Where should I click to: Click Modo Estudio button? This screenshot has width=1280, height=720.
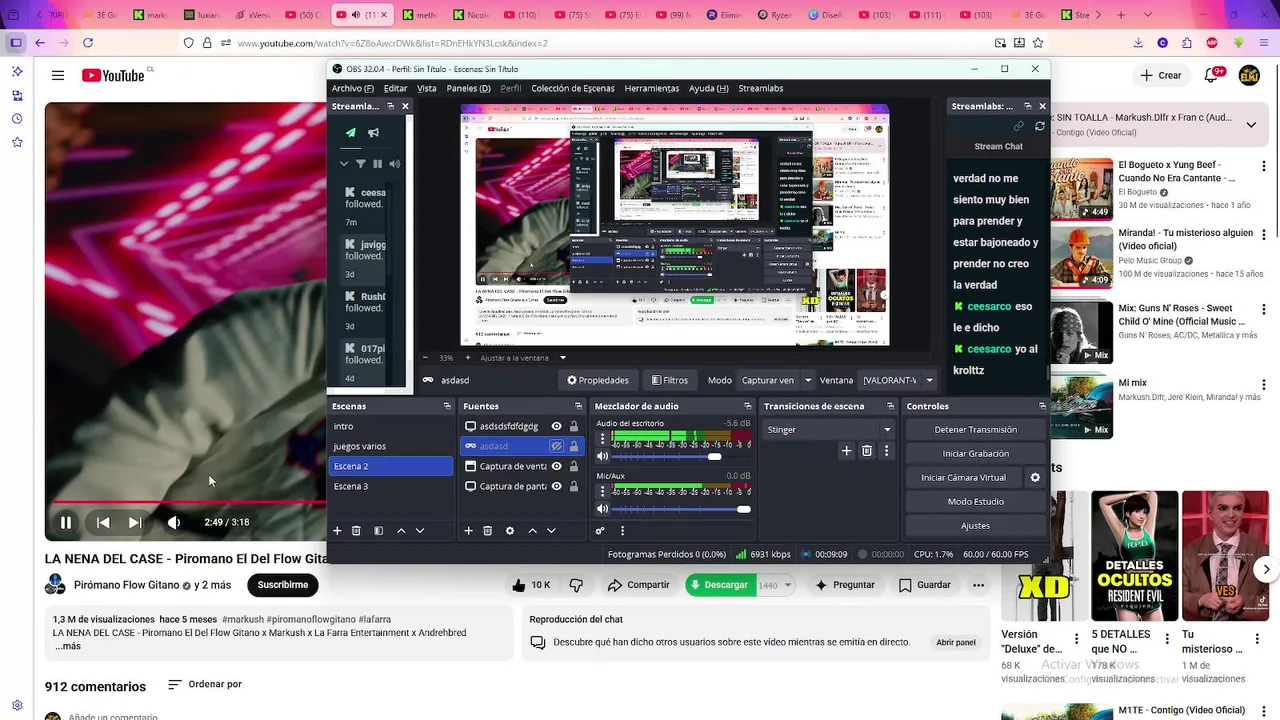coord(975,502)
